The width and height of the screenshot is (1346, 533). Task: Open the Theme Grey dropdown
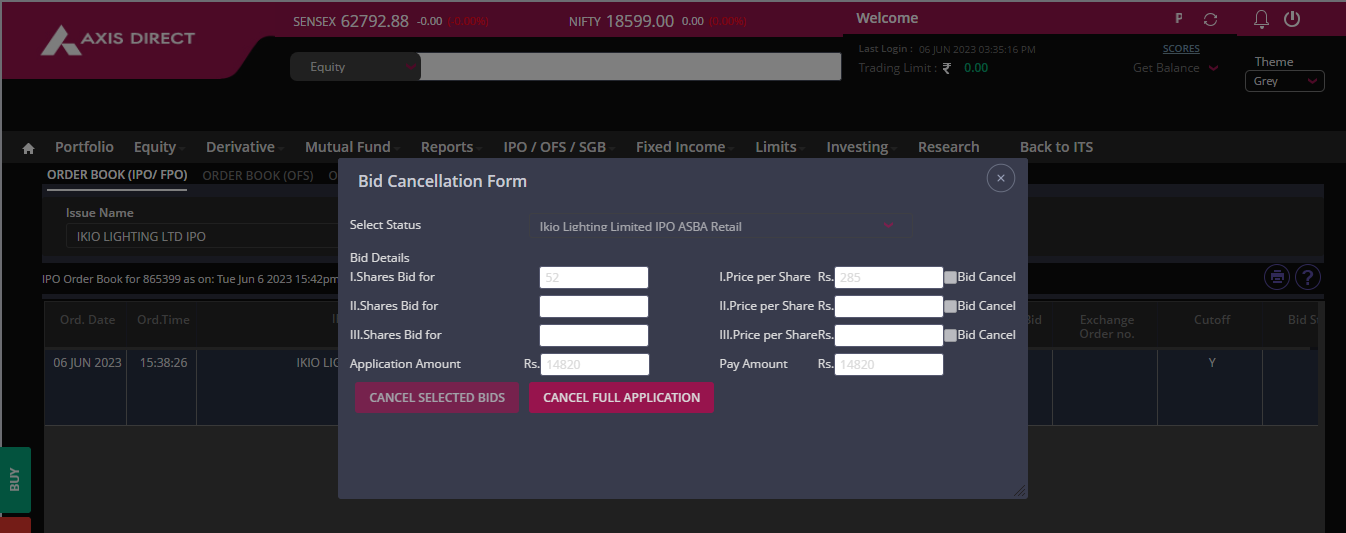pyautogui.click(x=1284, y=81)
